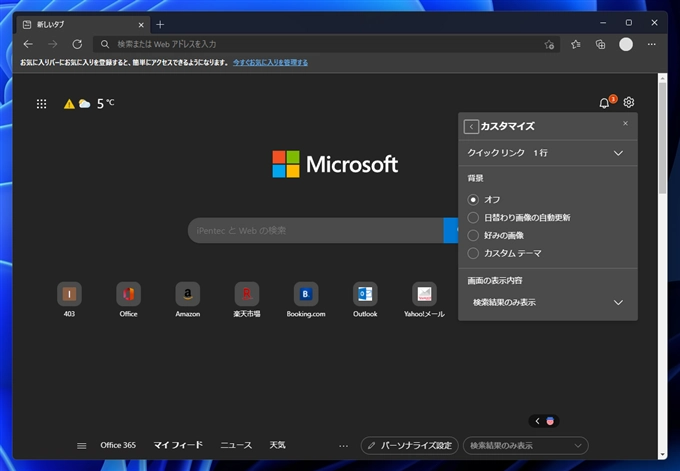Screen dimensions: 680x471
Task: Open the Booking.com quick link
Action: (x=306, y=294)
